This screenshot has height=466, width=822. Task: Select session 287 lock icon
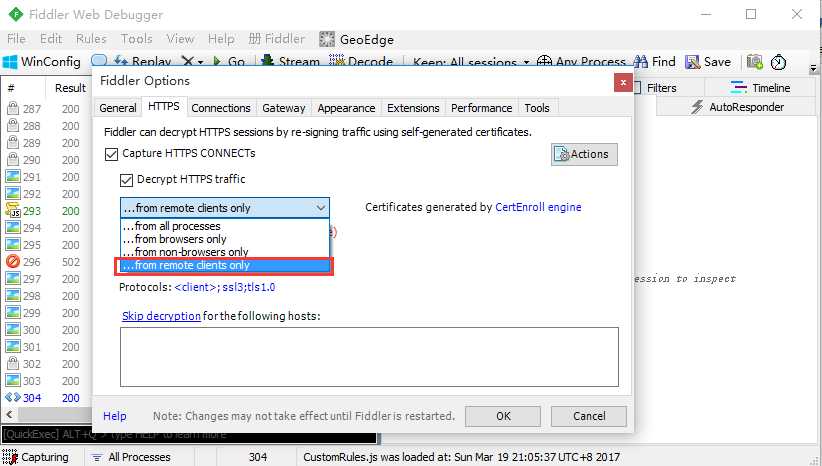pos(13,109)
